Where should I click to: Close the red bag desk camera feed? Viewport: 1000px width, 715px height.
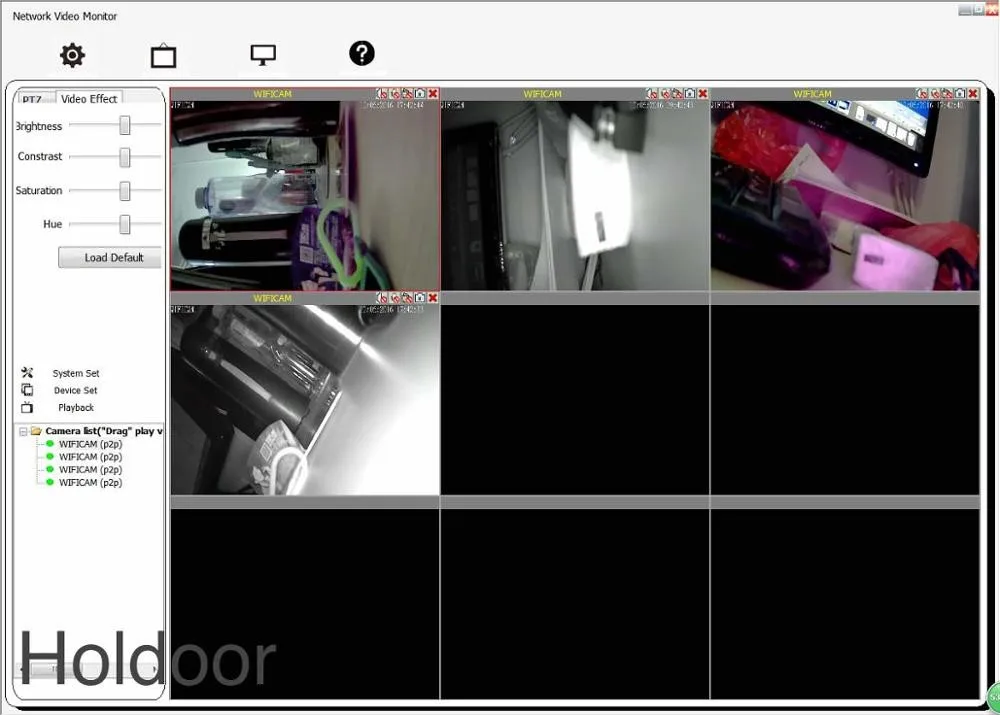(x=973, y=94)
